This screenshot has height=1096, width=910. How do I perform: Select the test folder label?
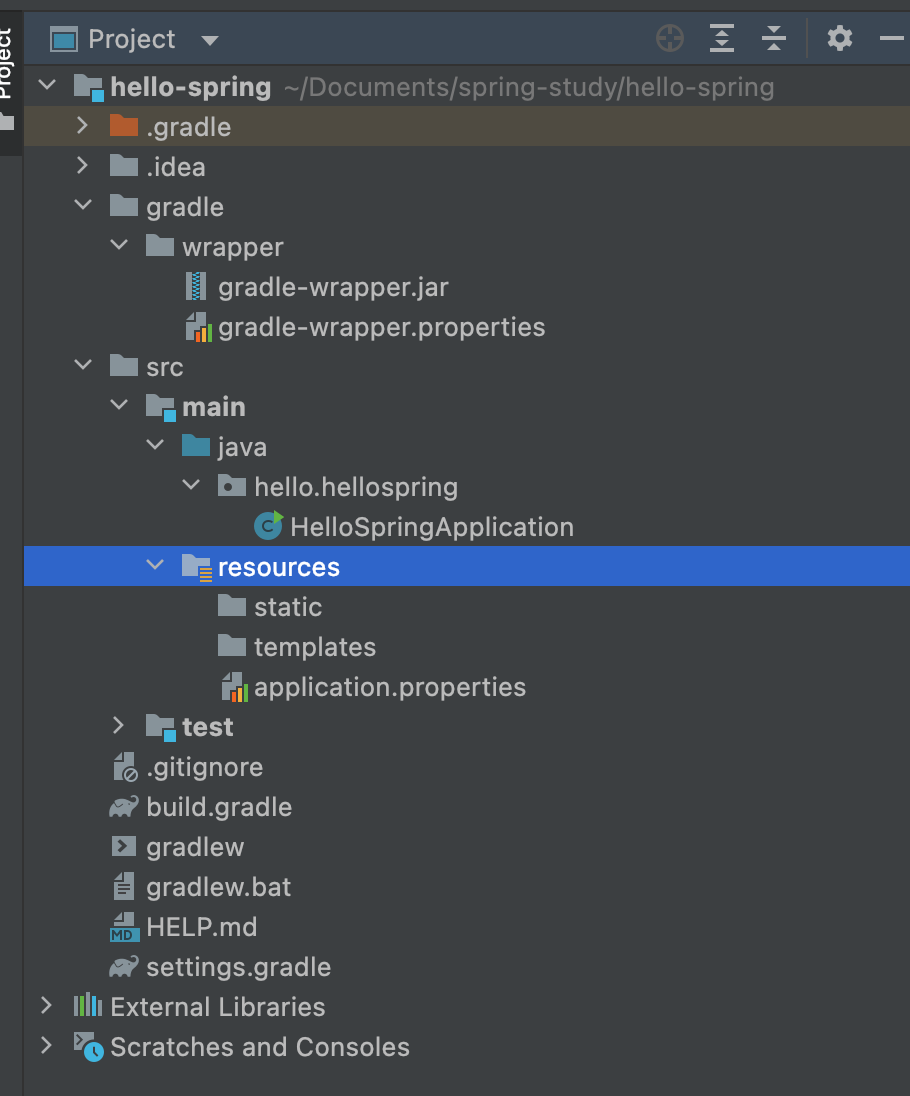208,727
